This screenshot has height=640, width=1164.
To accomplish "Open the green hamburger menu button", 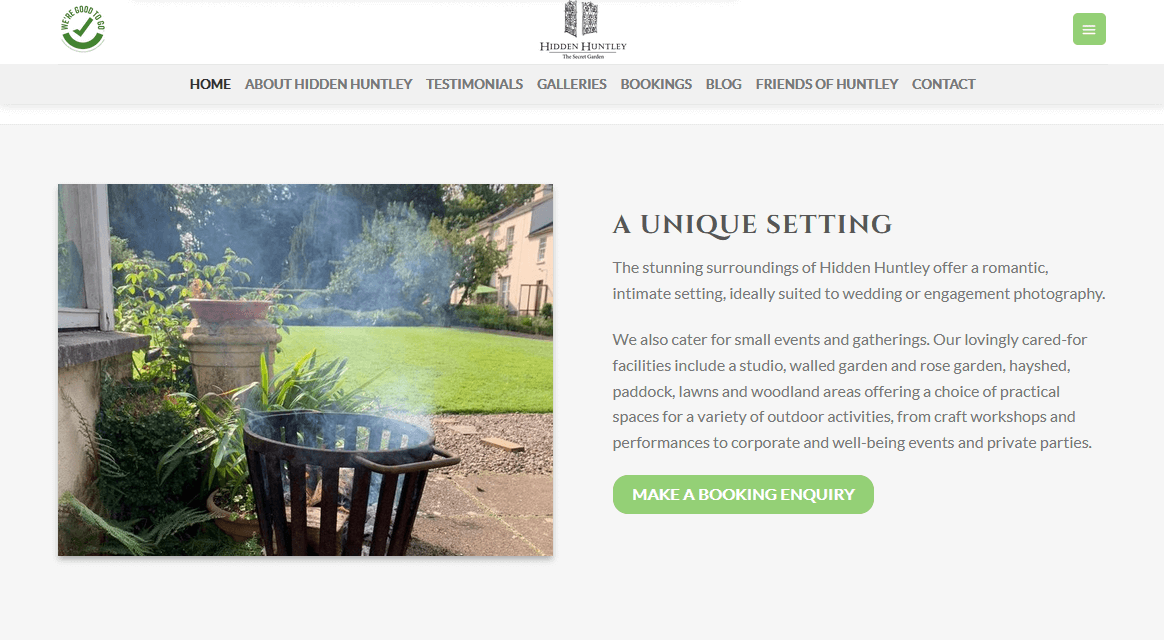I will tap(1089, 29).
